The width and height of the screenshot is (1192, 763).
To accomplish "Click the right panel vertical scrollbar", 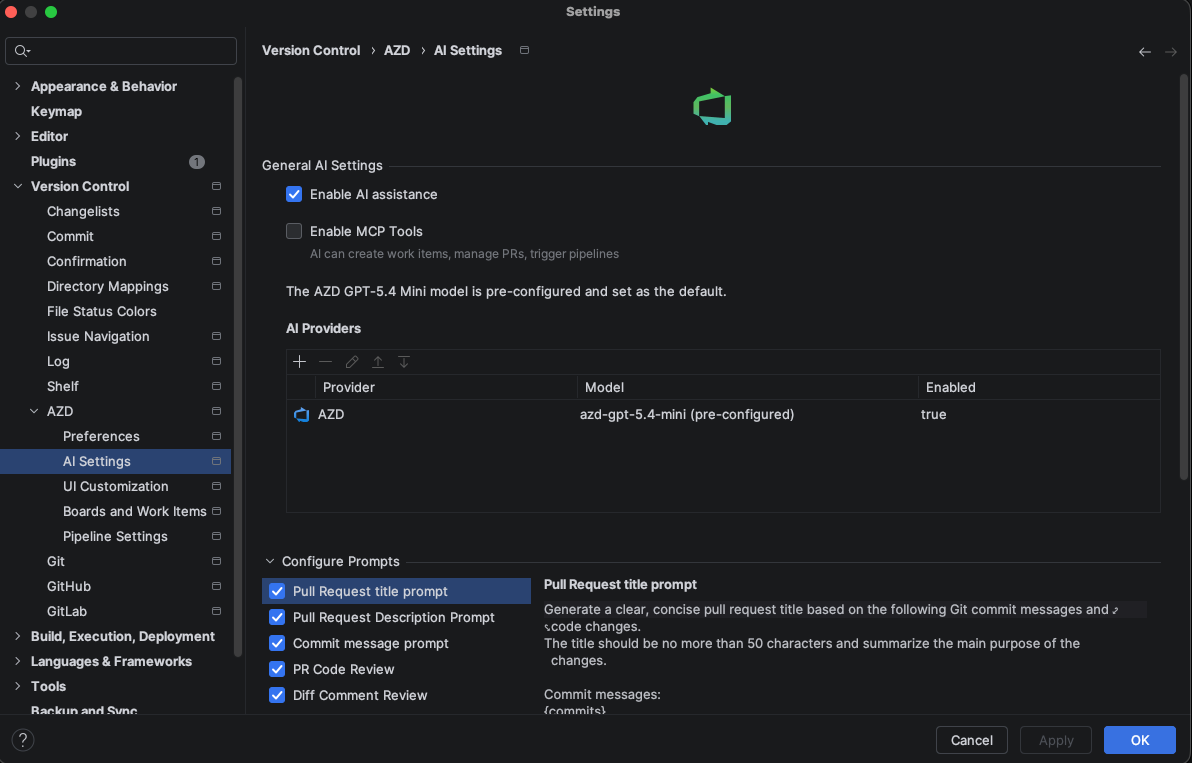I will coord(1183,277).
